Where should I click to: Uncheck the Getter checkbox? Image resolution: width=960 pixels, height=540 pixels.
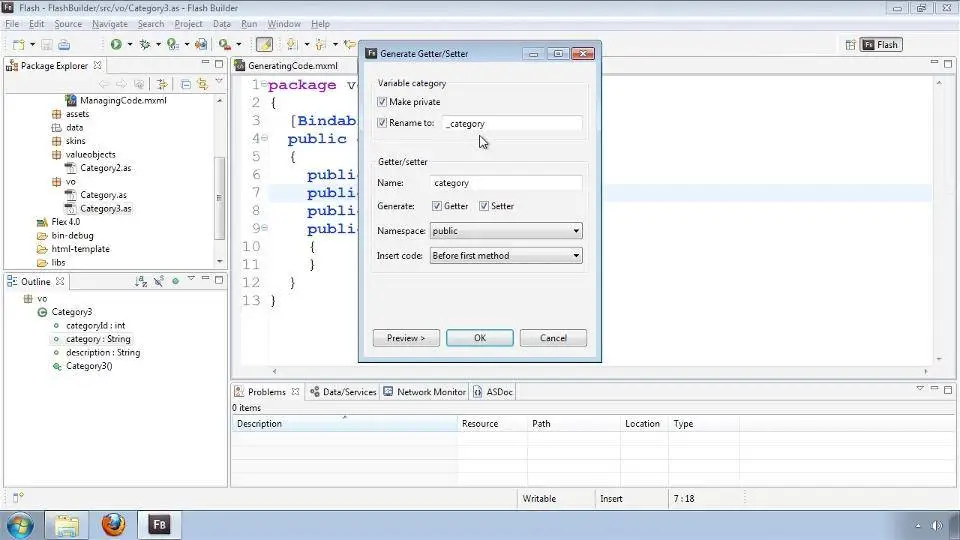coord(437,206)
